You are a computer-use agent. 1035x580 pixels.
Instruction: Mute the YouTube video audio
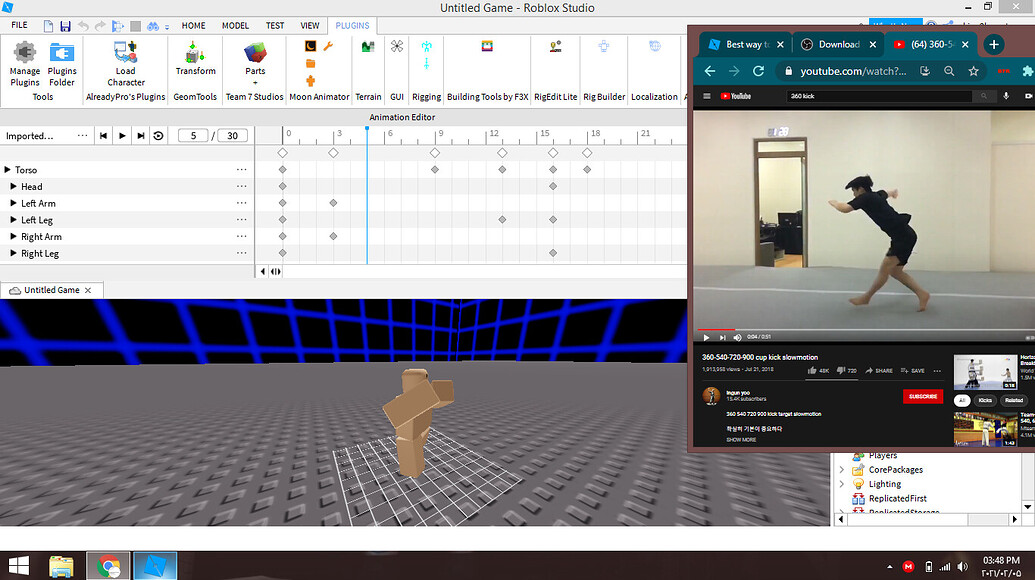point(736,338)
